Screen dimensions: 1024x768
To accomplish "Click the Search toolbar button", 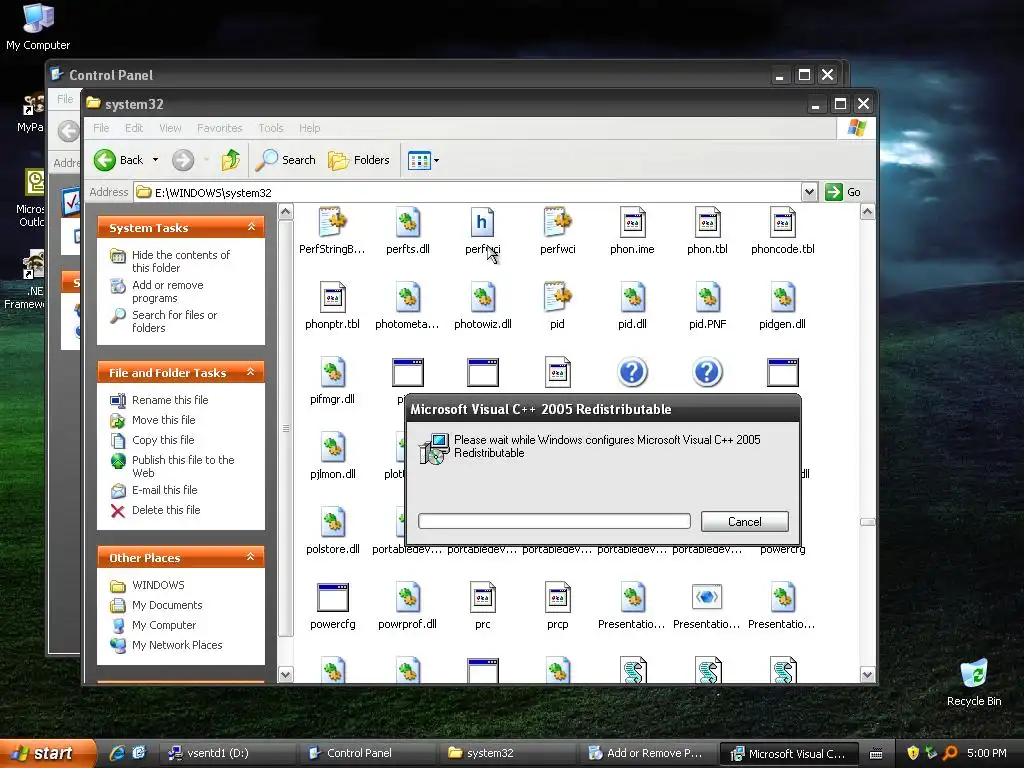I will (x=285, y=160).
